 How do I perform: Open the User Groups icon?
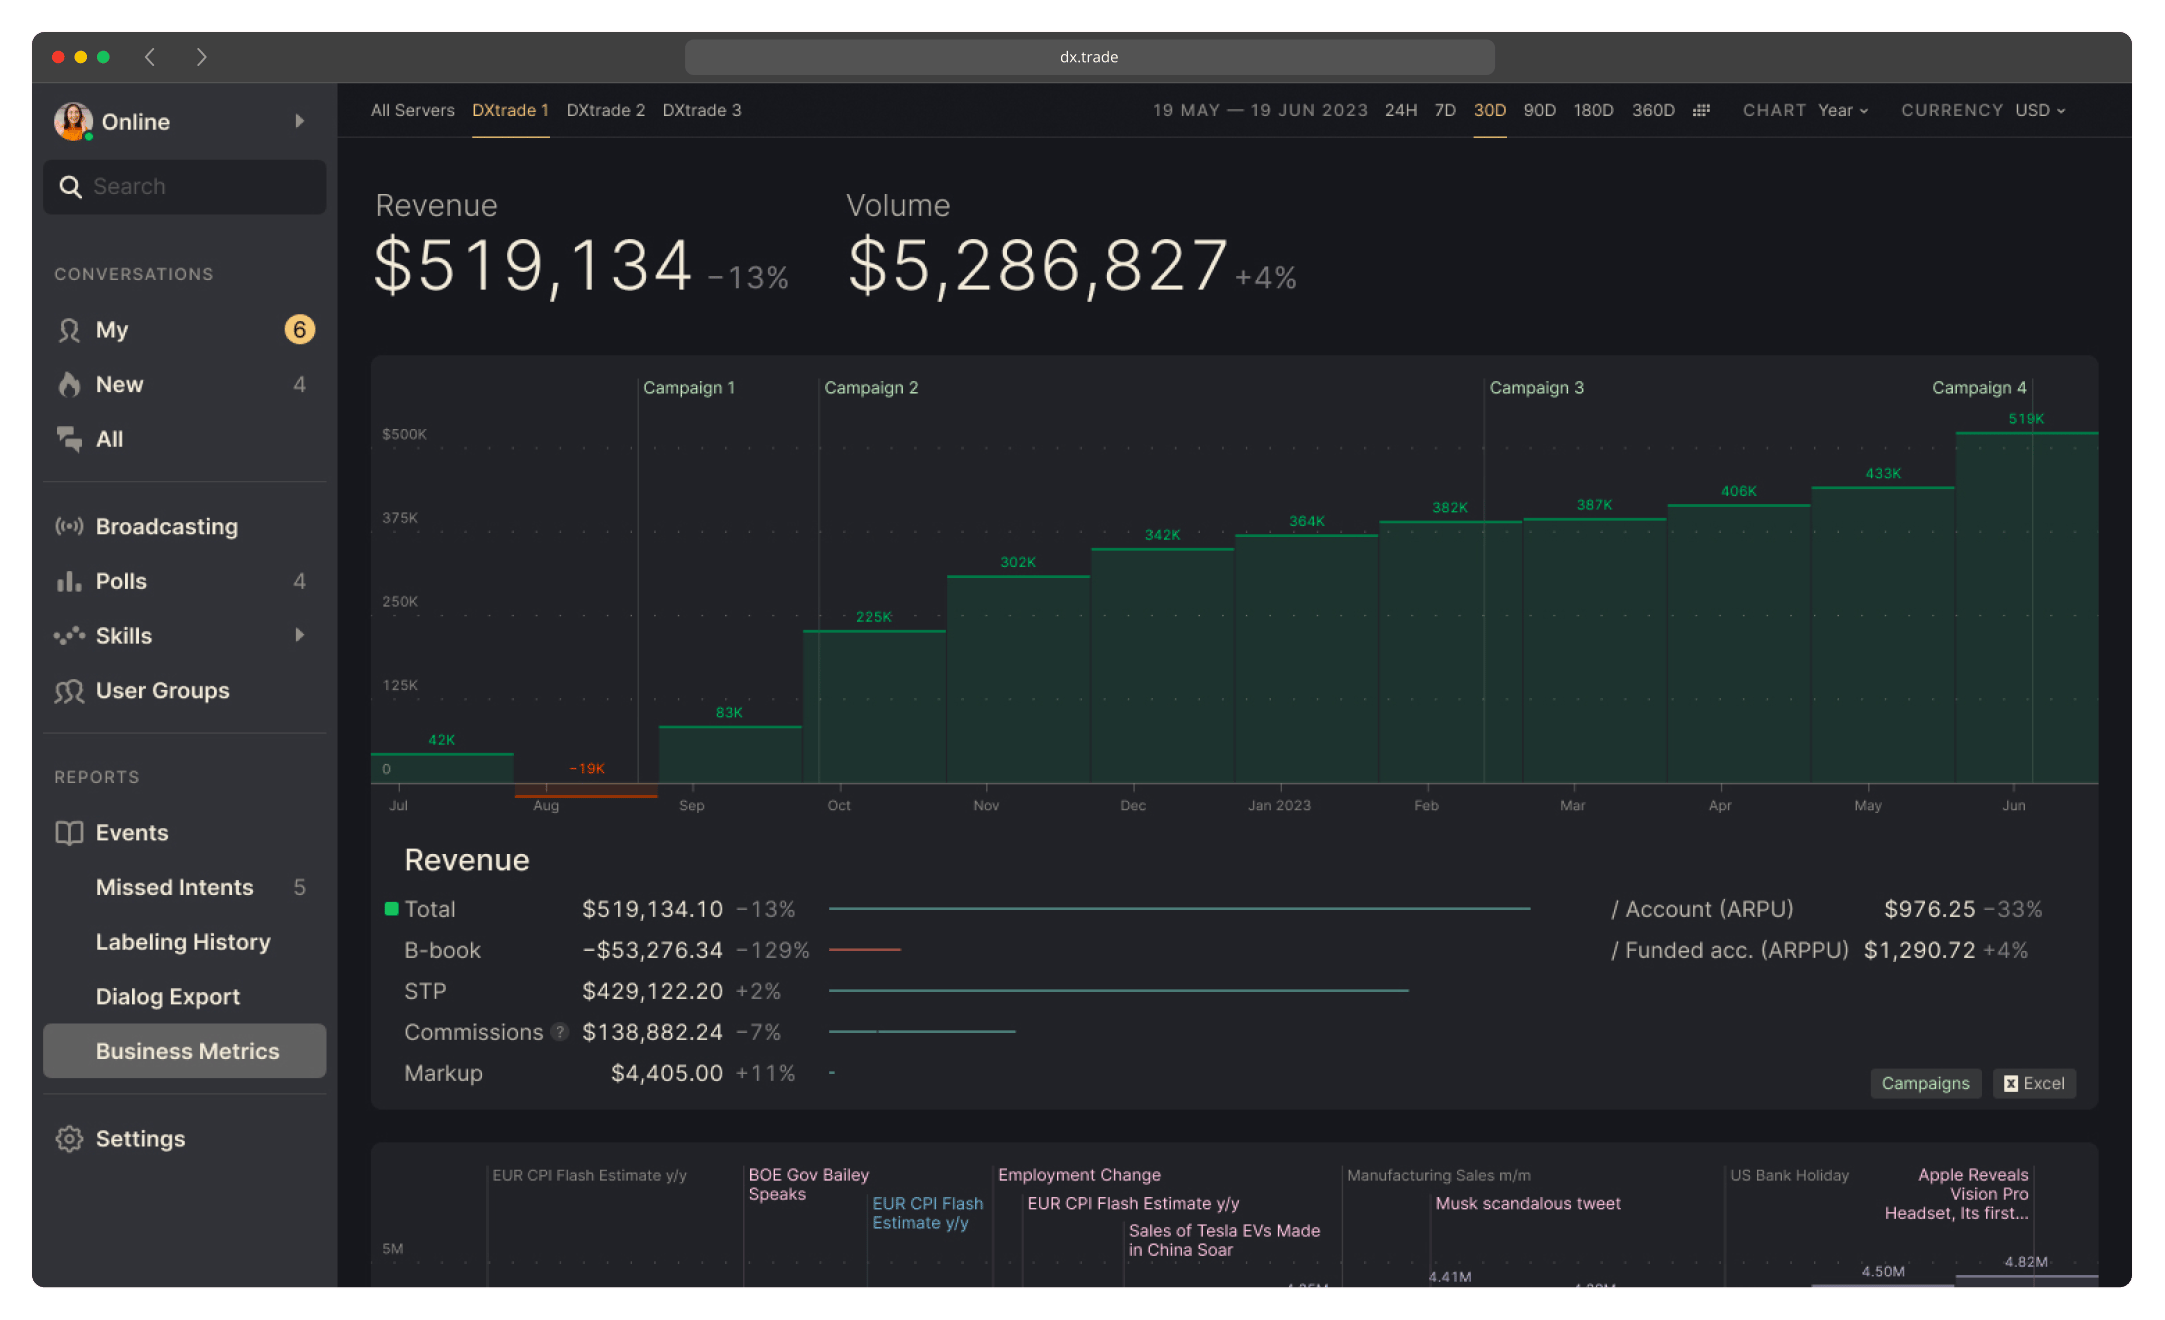coord(69,691)
